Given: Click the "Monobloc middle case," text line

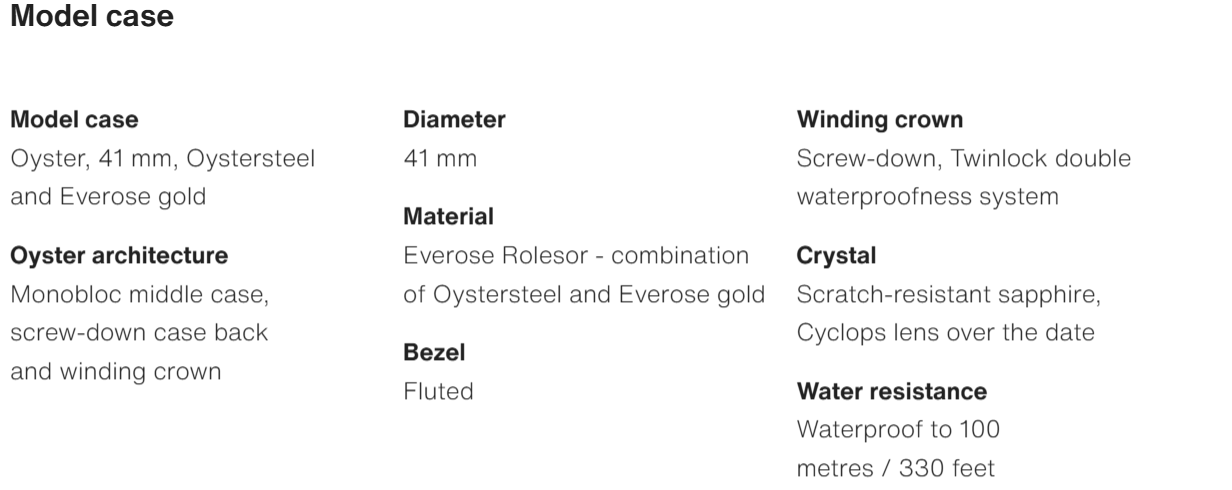Looking at the screenshot, I should [139, 295].
